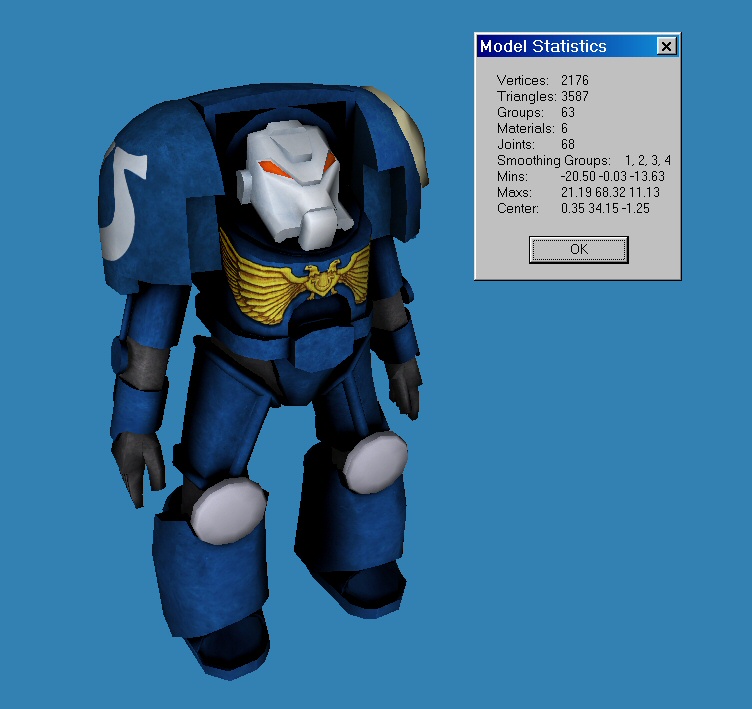The image size is (752, 709).
Task: Select the "Joints:" label
Action: tap(516, 144)
